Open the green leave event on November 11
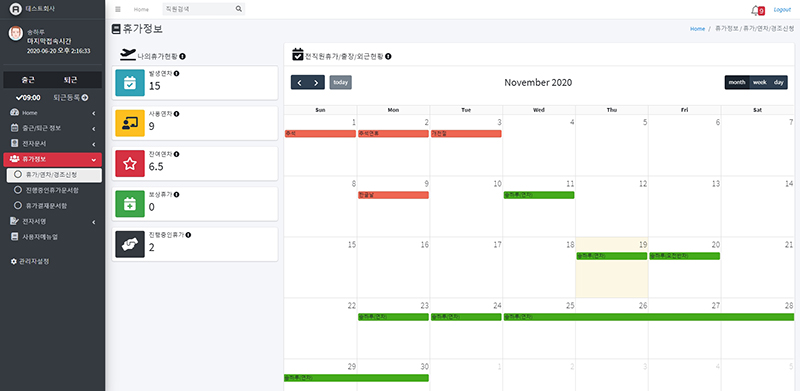 (539, 195)
